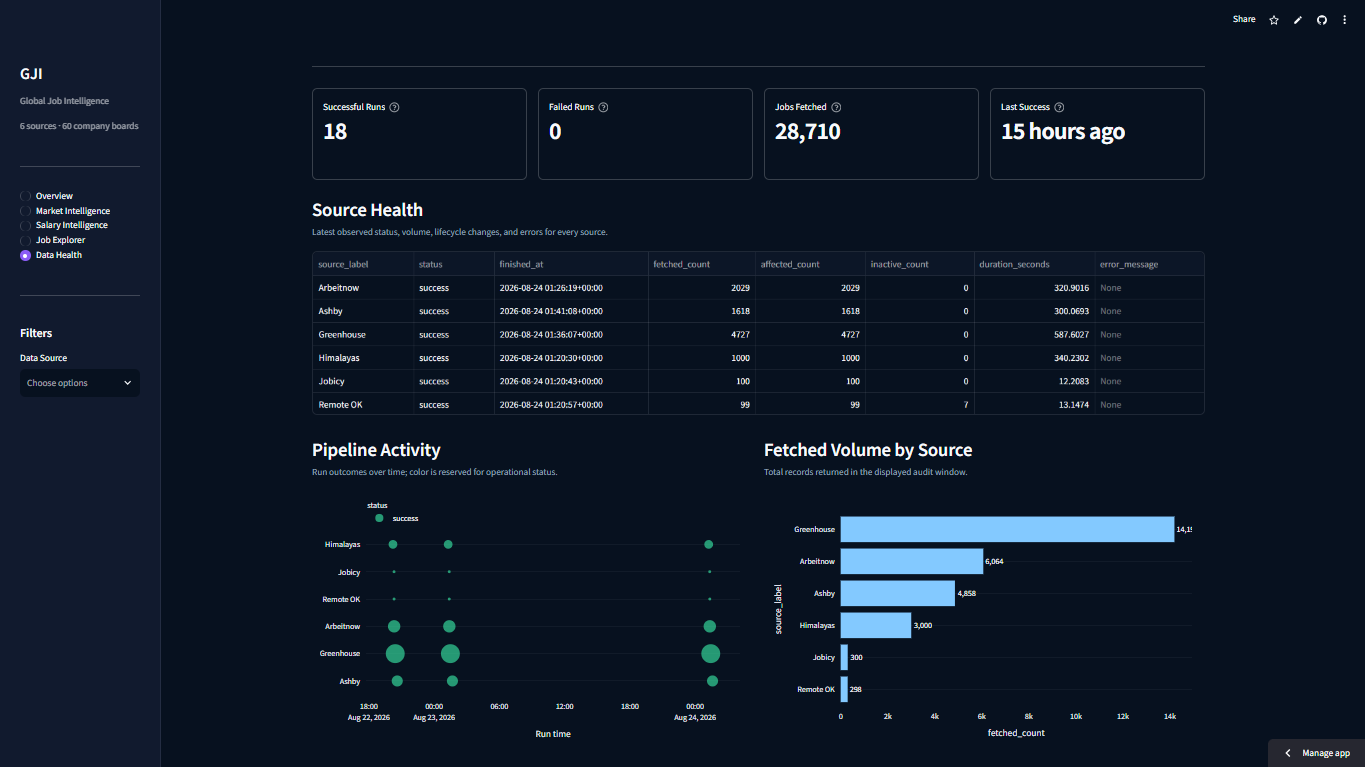This screenshot has width=1365, height=767.
Task: Click the status column header
Action: coord(454,264)
